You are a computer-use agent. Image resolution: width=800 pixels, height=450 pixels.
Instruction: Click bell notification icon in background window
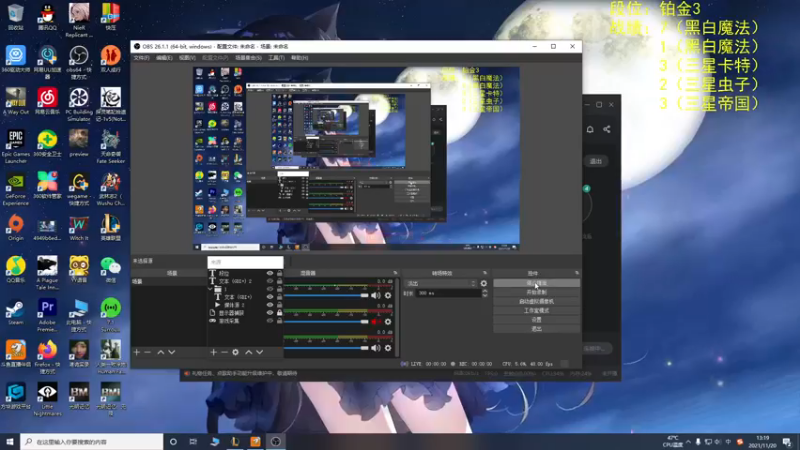pos(590,130)
